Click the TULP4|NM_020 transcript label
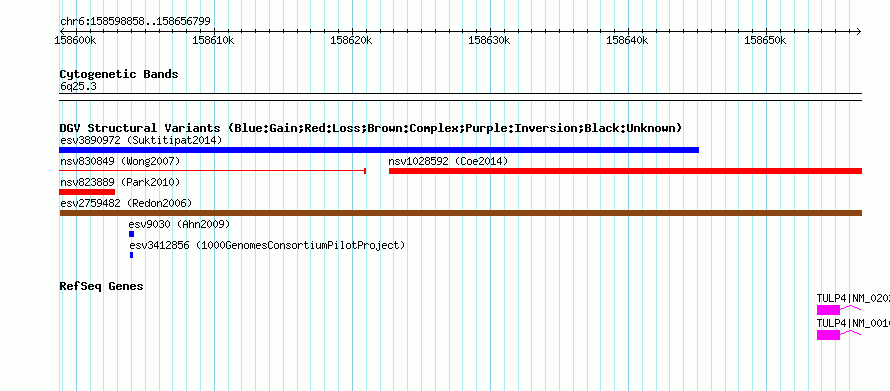The image size is (890, 391). pyautogui.click(x=853, y=298)
